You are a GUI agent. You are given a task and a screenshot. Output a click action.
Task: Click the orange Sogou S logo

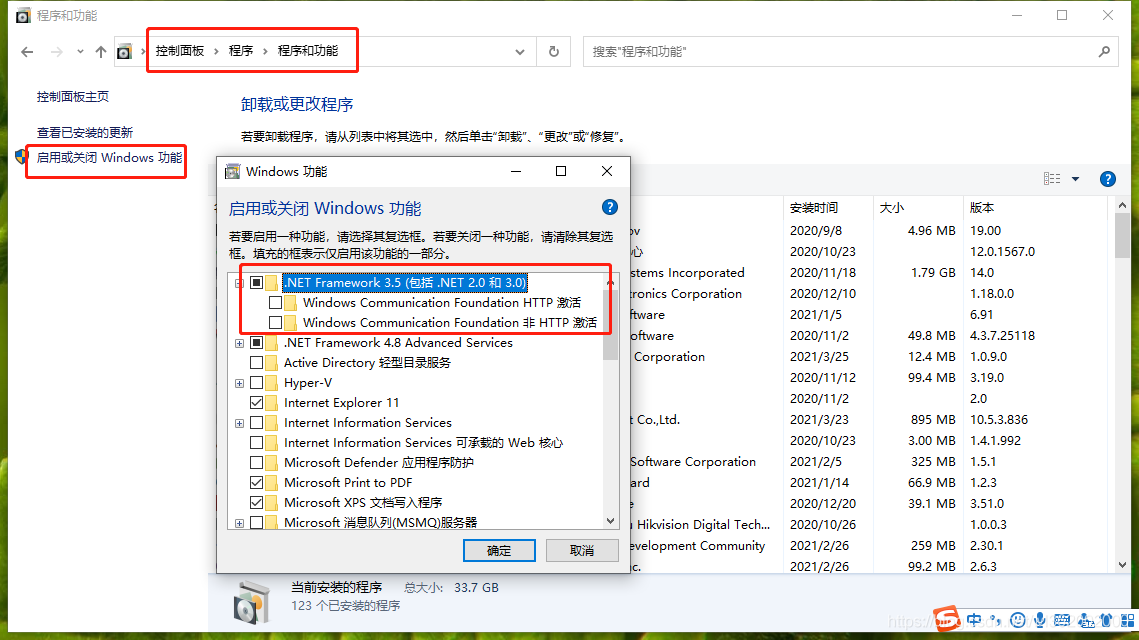coord(947,619)
